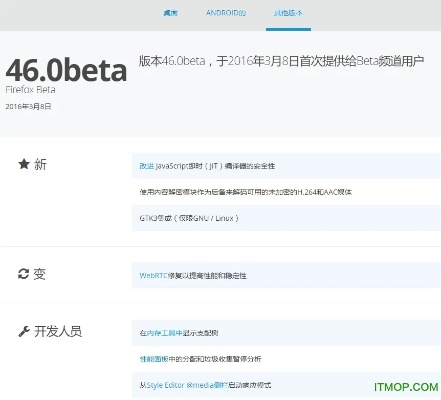Click the refresh arrows icon beside 变

(23, 274)
